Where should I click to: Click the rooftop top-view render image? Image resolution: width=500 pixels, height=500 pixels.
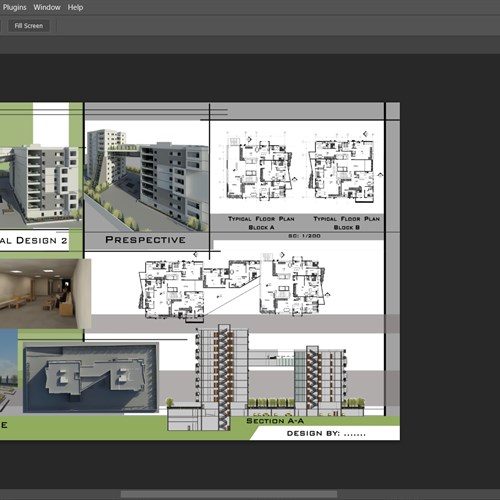click(91, 378)
